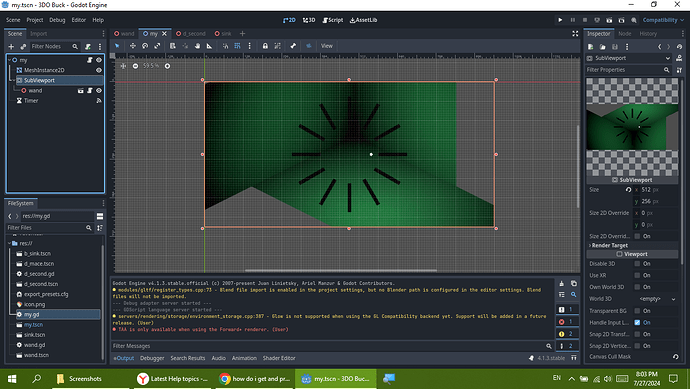Open the Movie Maker mode icon
Viewport: 690px width, 389px height.
(x=634, y=20)
